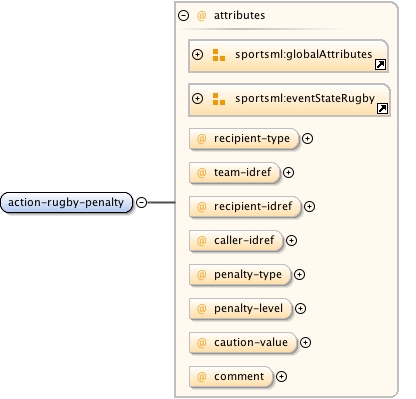Click the eventStateRugby attribute group icon
Viewport: 416px width, 399px height.
pos(219,99)
